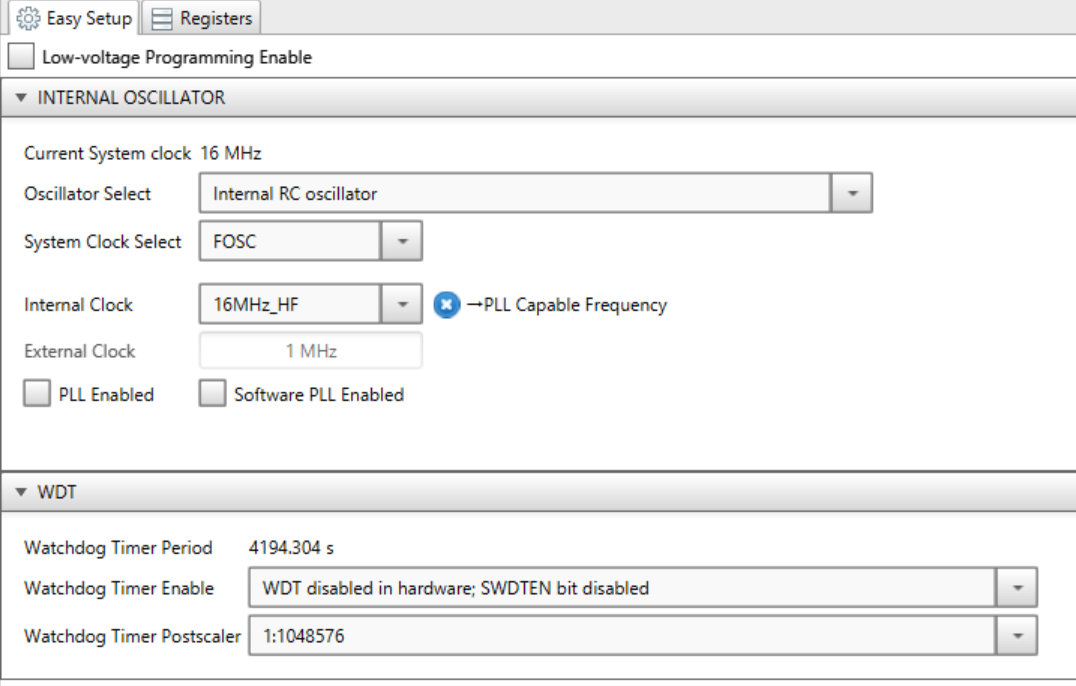
Task: Enable Low-voltage Programming checkbox
Action: pyautogui.click(x=22, y=57)
